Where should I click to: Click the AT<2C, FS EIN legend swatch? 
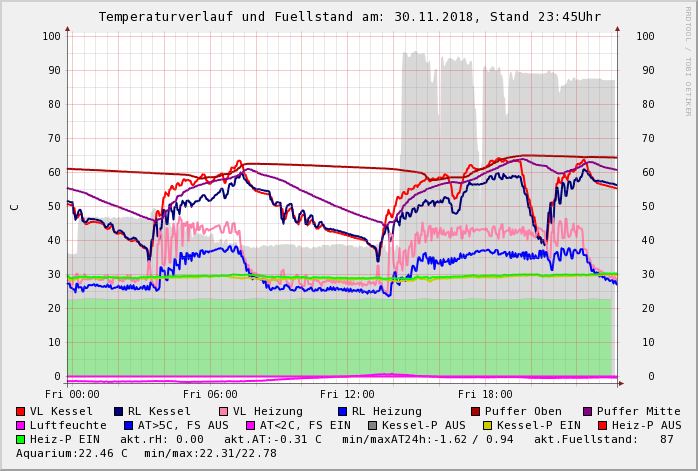(251, 425)
